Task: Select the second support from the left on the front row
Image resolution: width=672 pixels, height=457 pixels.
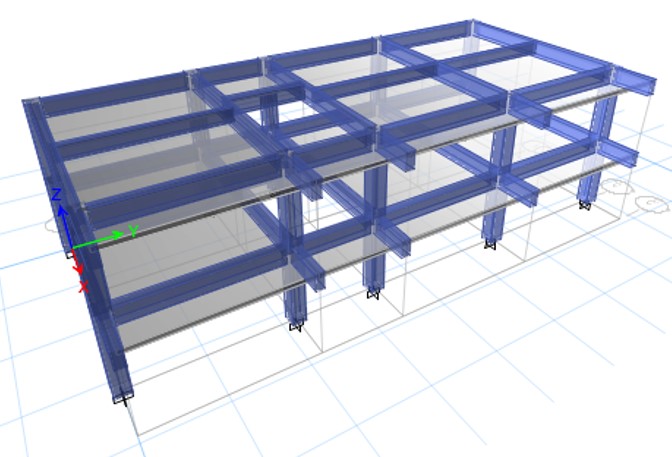Action: [296, 326]
